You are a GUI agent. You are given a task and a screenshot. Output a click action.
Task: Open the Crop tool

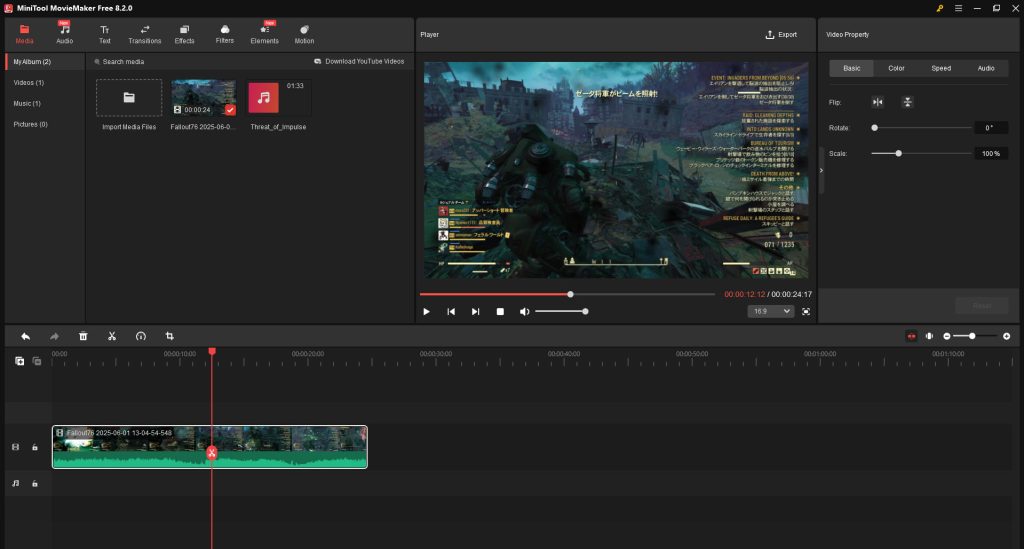point(169,336)
